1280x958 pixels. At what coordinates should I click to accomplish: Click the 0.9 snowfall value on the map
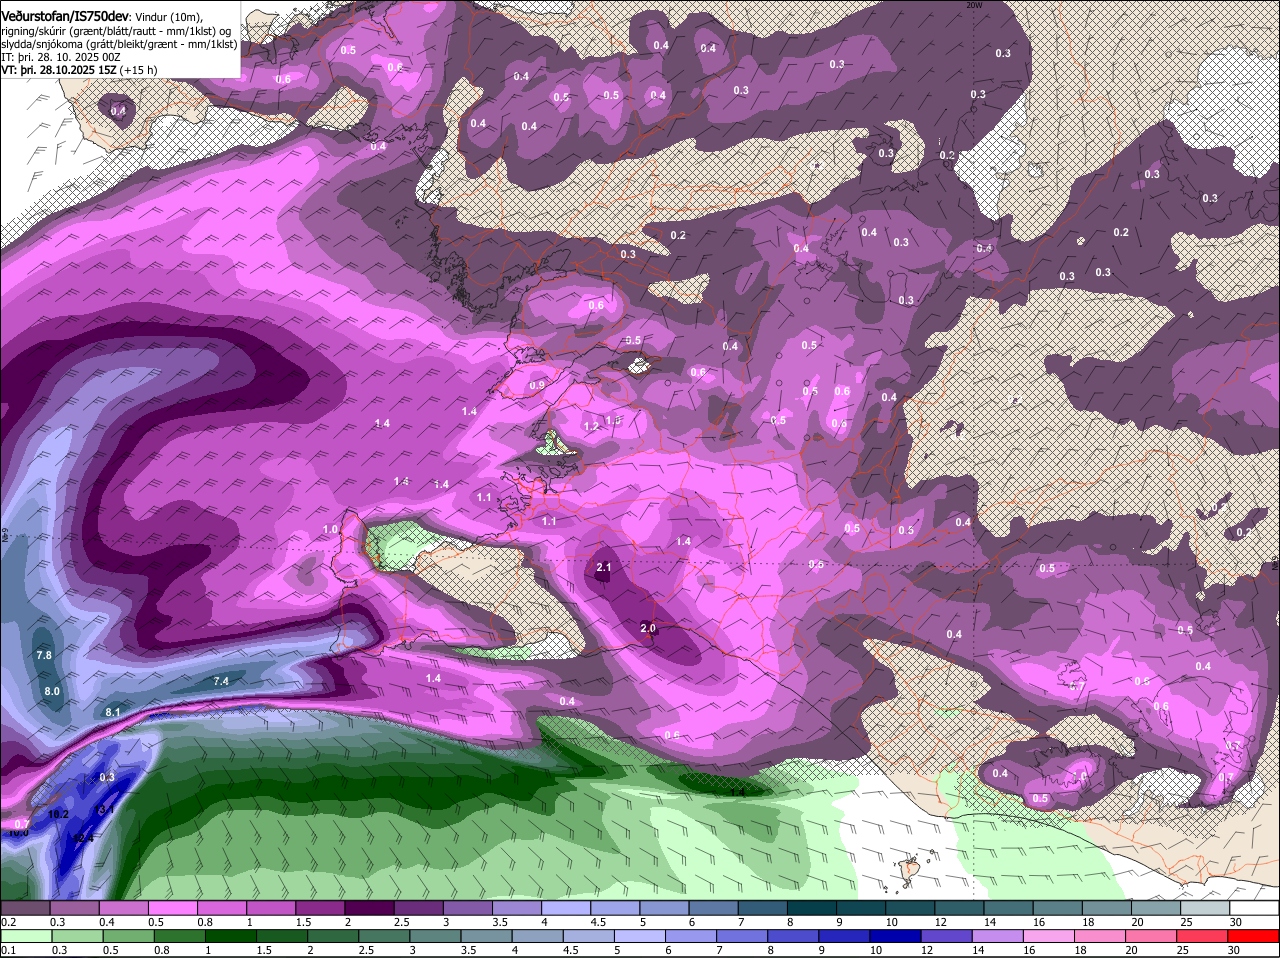pyautogui.click(x=537, y=386)
